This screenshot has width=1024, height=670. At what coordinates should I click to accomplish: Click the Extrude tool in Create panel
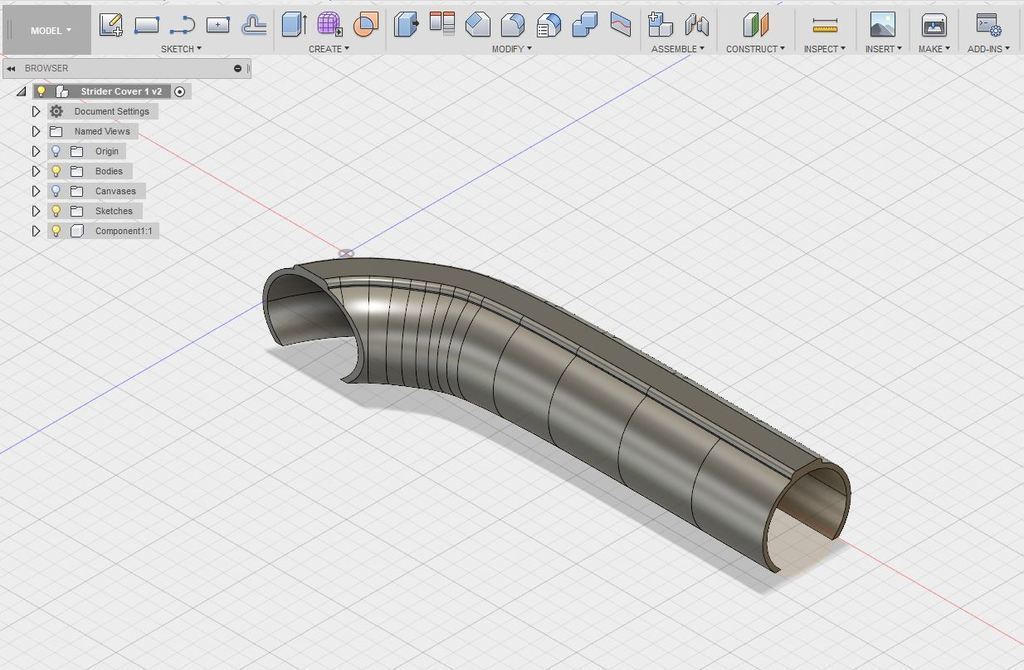tap(294, 22)
